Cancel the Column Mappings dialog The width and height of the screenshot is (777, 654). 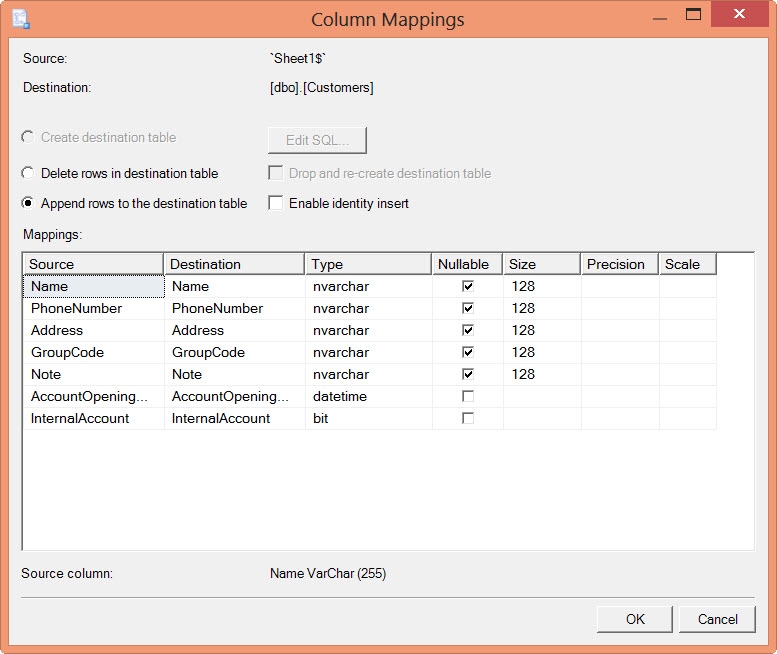tap(717, 619)
